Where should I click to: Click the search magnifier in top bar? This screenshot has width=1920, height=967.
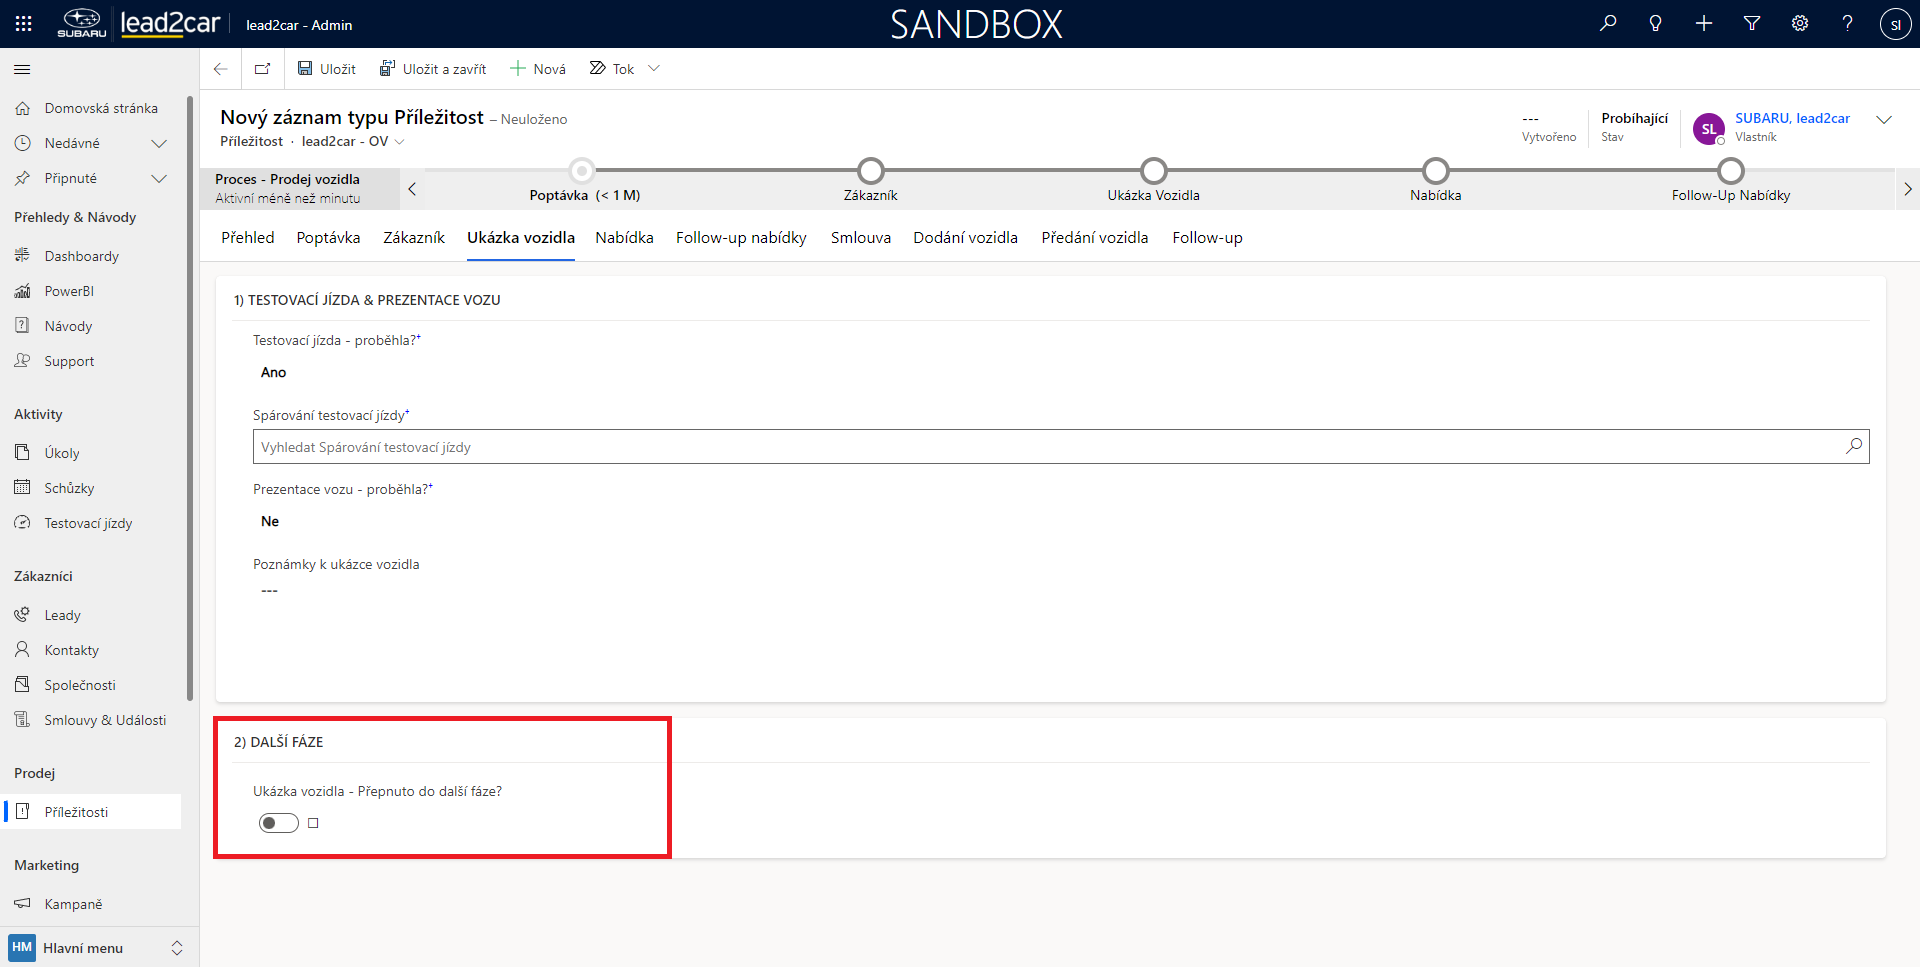pos(1608,24)
